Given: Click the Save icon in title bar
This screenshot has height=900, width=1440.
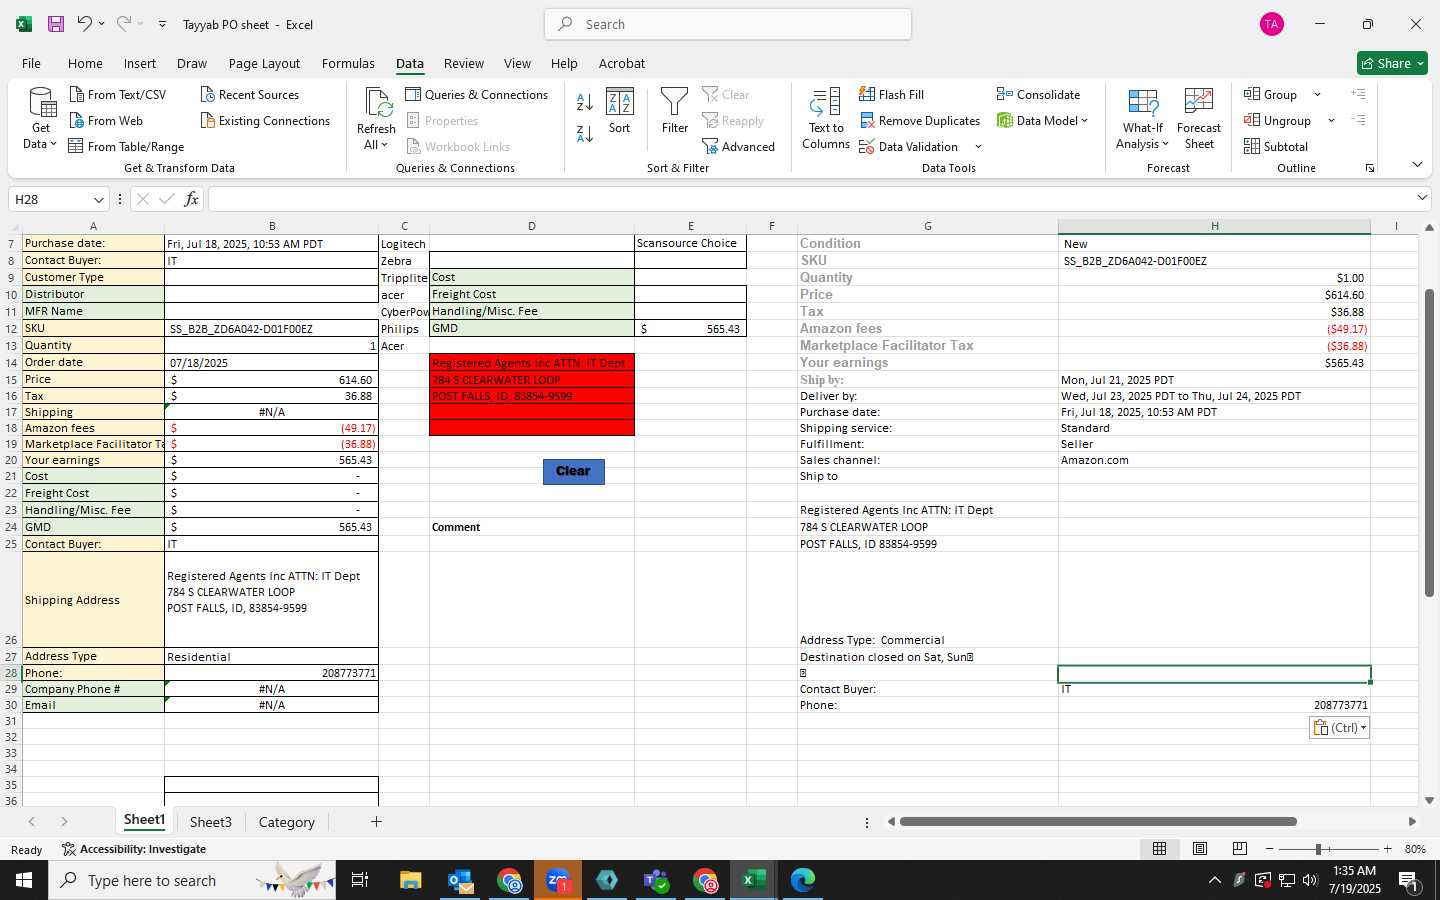Looking at the screenshot, I should tap(56, 24).
